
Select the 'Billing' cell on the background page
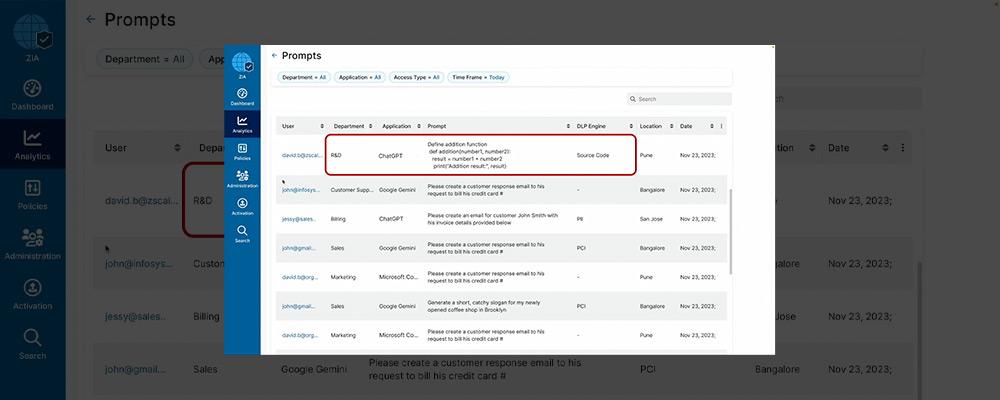(207, 316)
